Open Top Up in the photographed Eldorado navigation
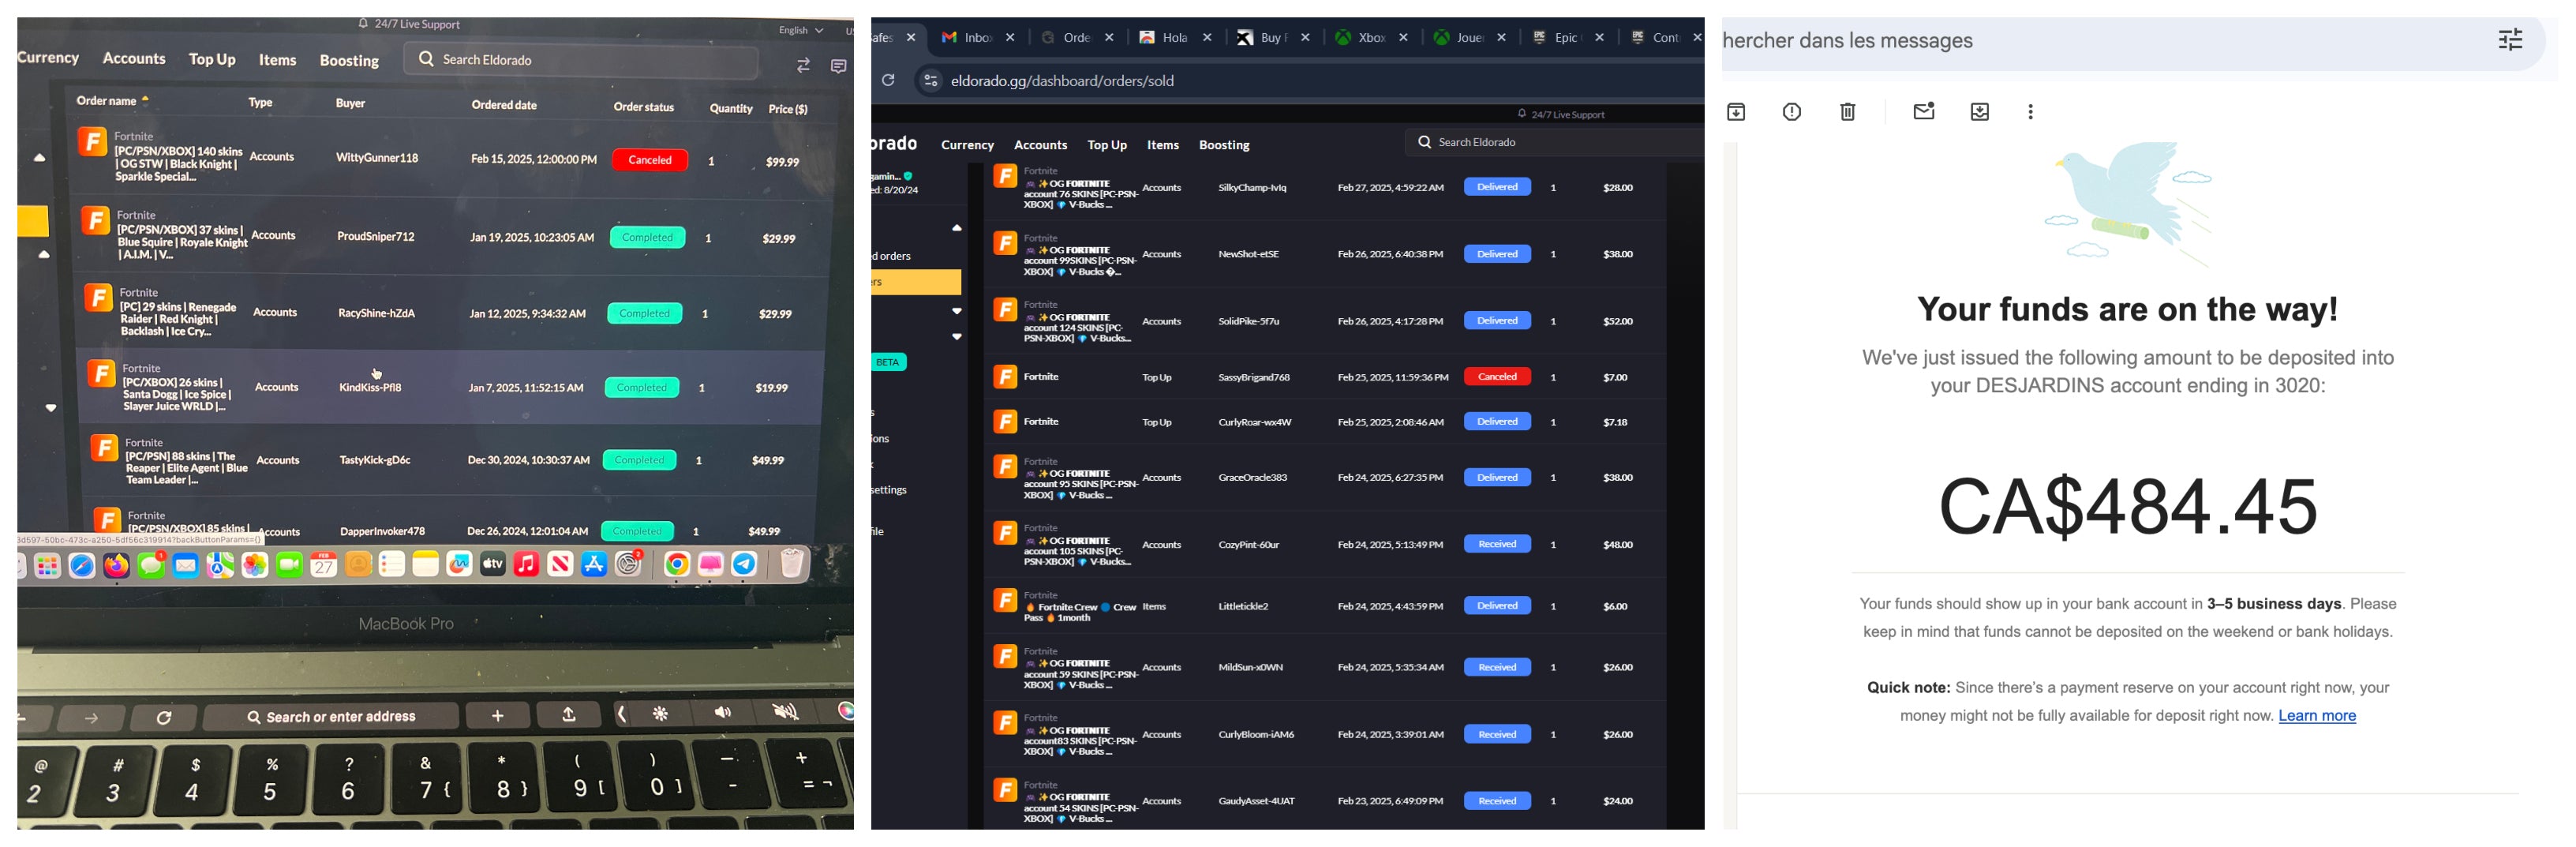This screenshot has height=847, width=2576. (x=212, y=59)
